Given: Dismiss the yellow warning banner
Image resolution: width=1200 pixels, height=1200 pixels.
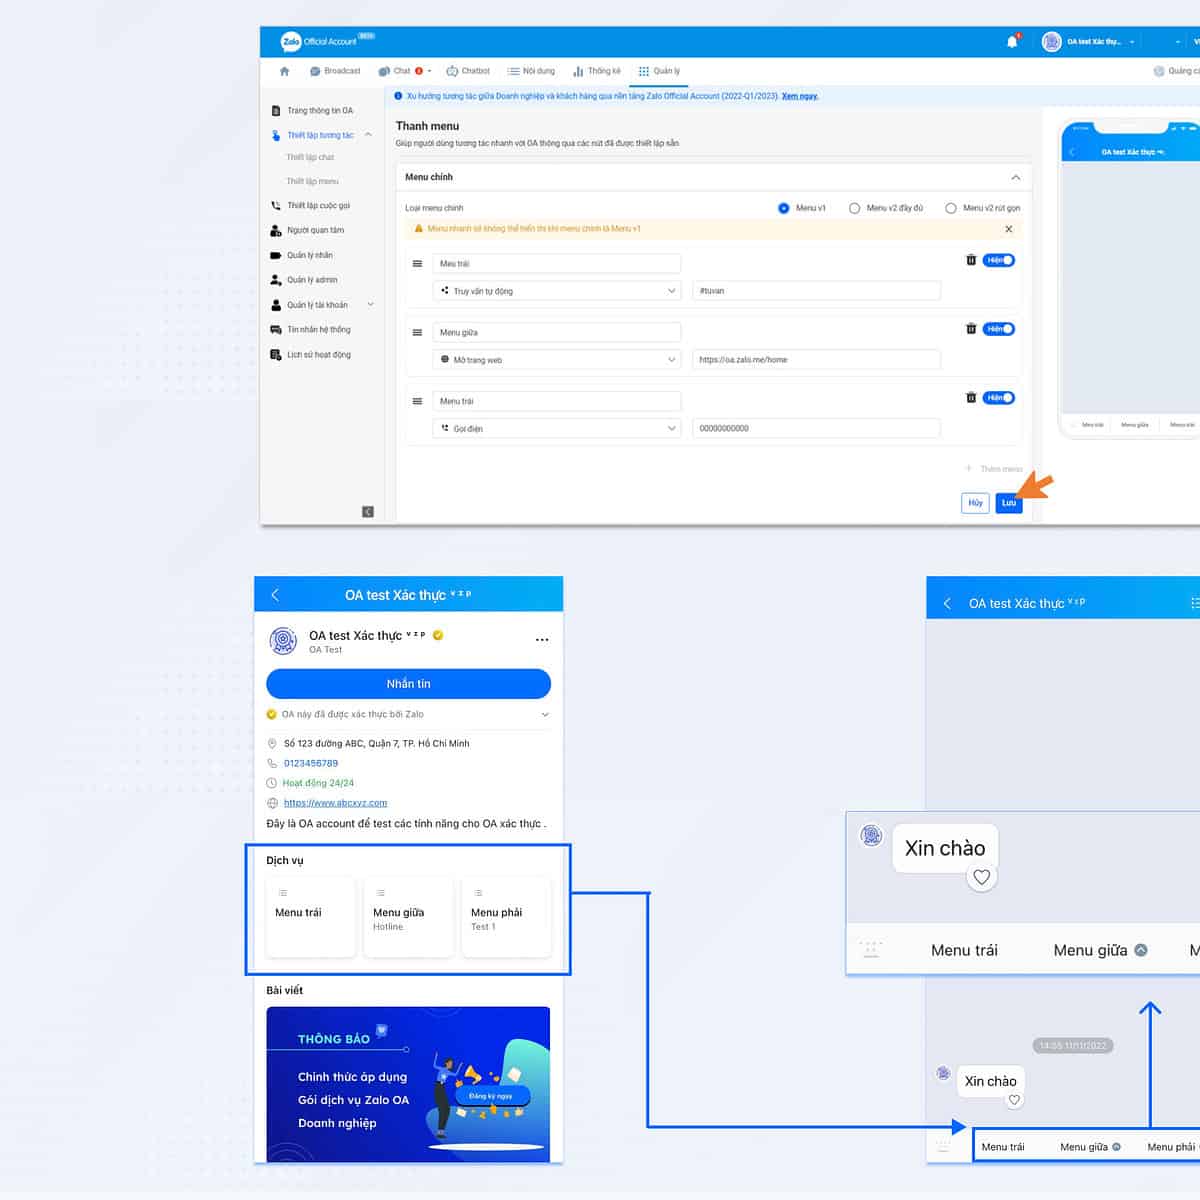Looking at the screenshot, I should [x=1008, y=229].
